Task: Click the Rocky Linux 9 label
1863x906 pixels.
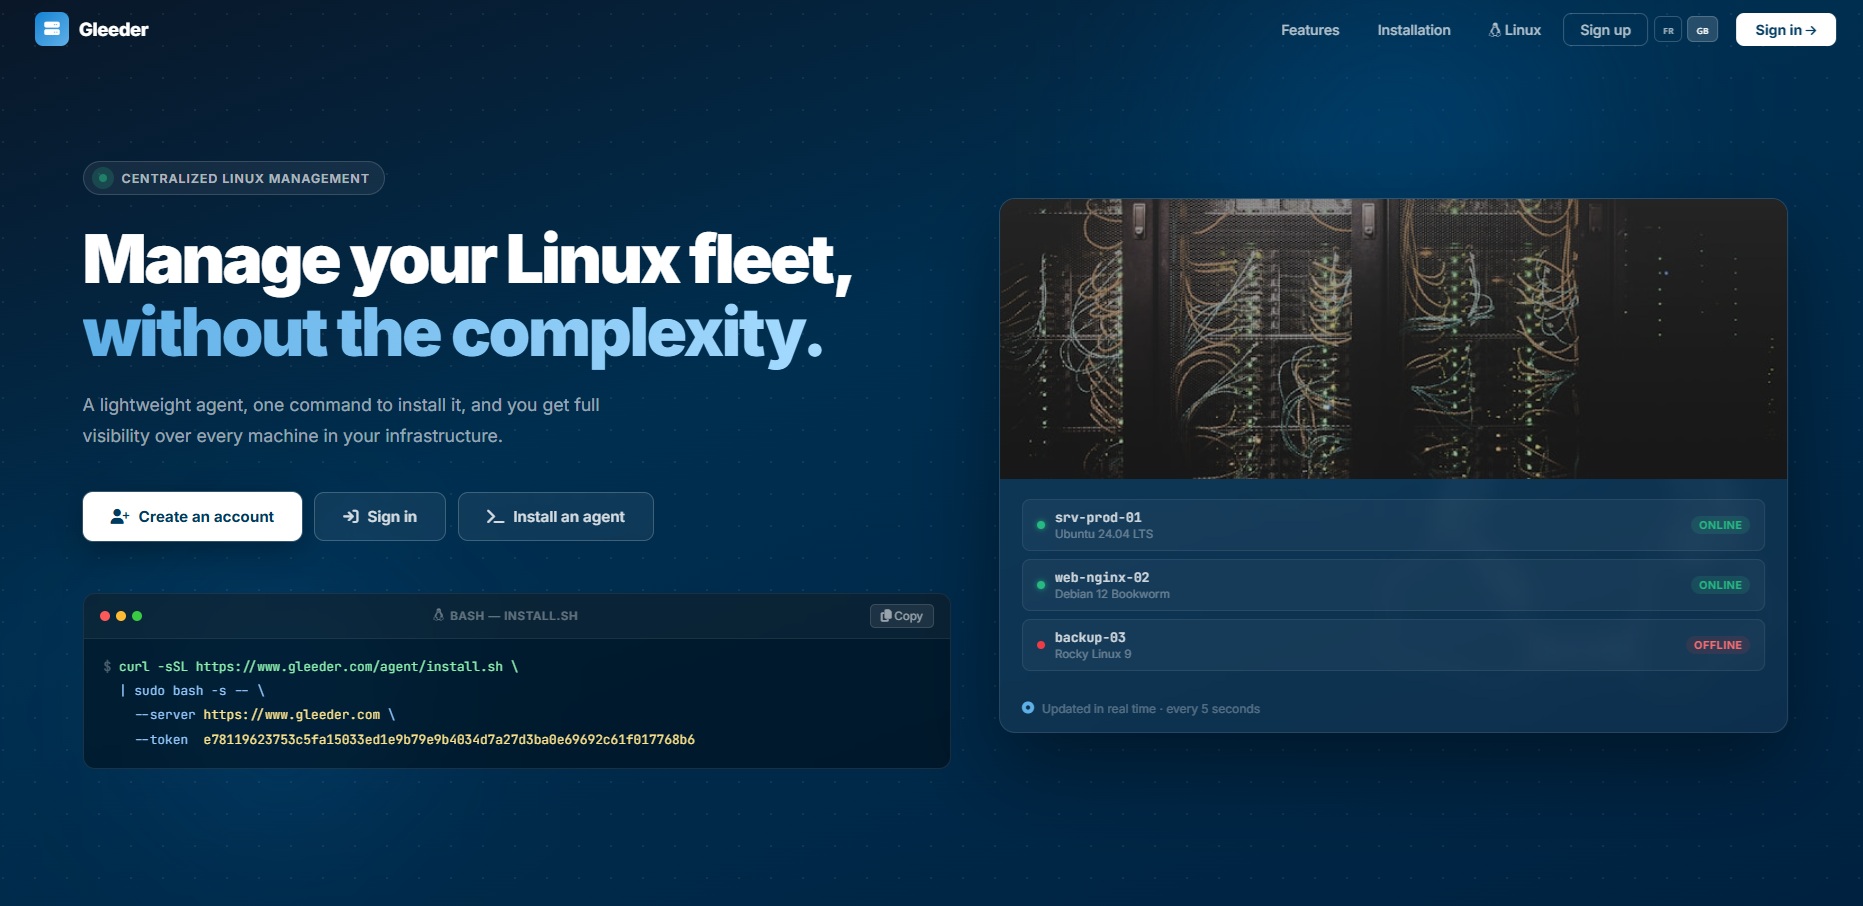Action: click(1093, 654)
